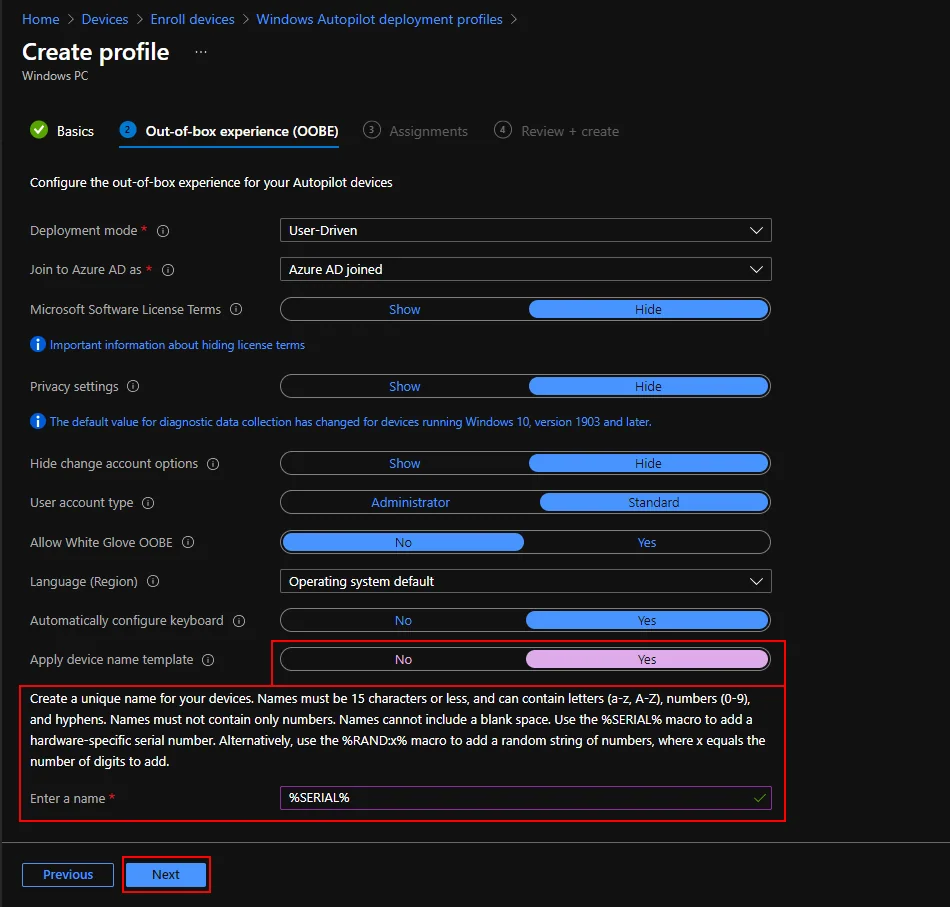Click the info icon beside Privacy settings
The width and height of the screenshot is (950, 907).
click(x=133, y=387)
